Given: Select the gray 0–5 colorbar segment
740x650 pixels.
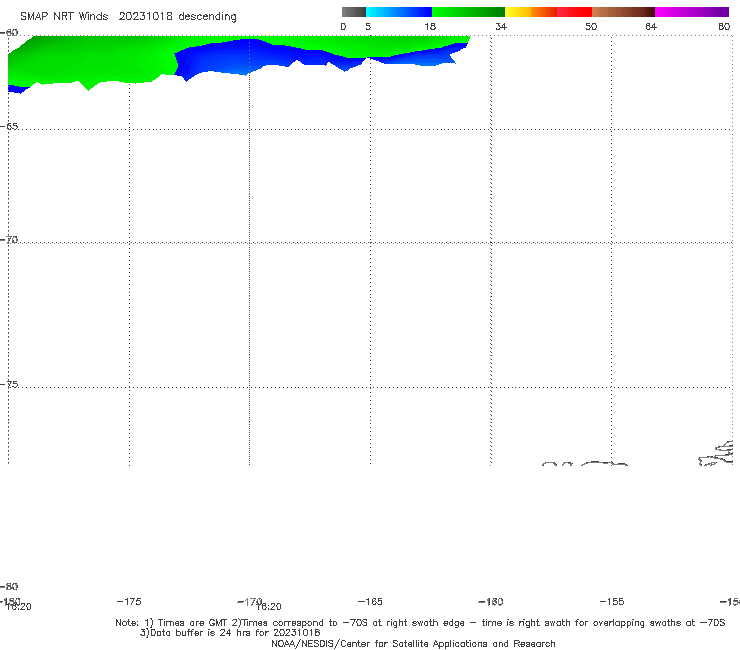Looking at the screenshot, I should 354,12.
